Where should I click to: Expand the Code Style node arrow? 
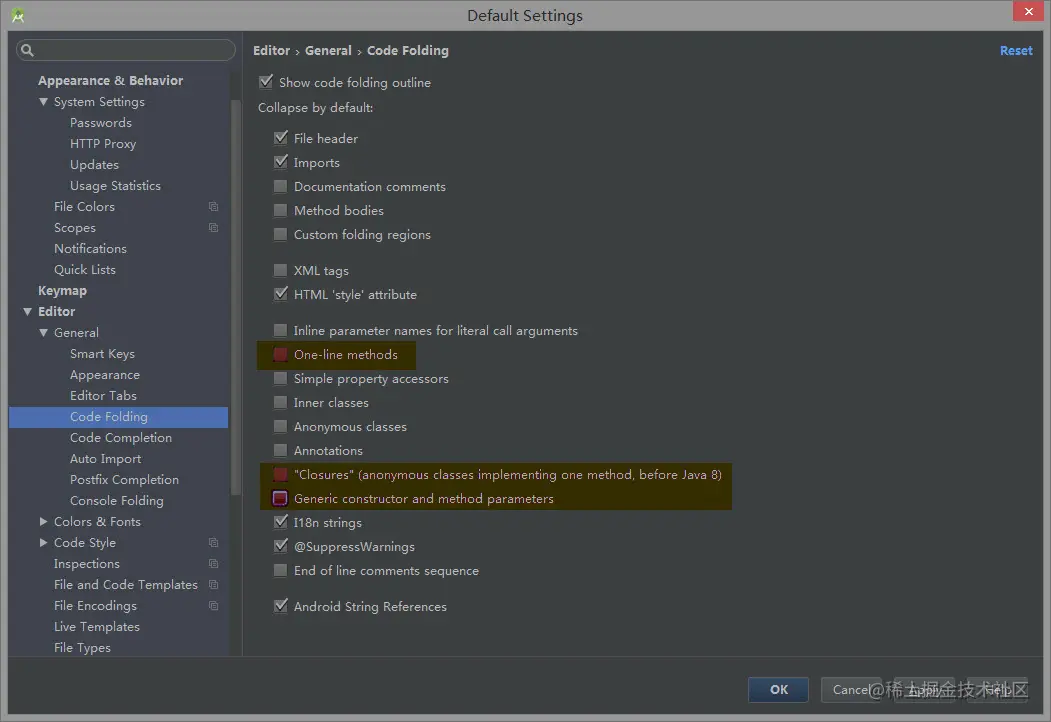tap(44, 542)
